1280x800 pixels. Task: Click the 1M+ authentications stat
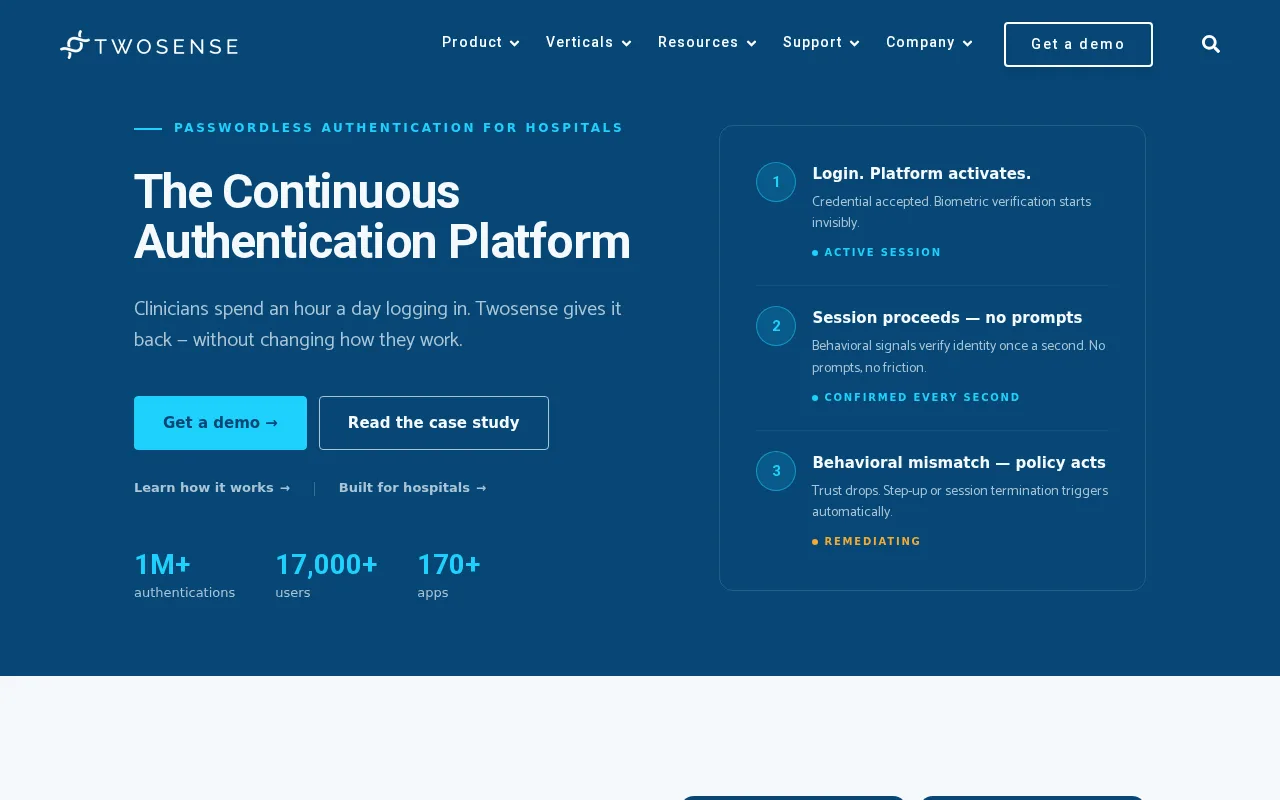pos(185,575)
